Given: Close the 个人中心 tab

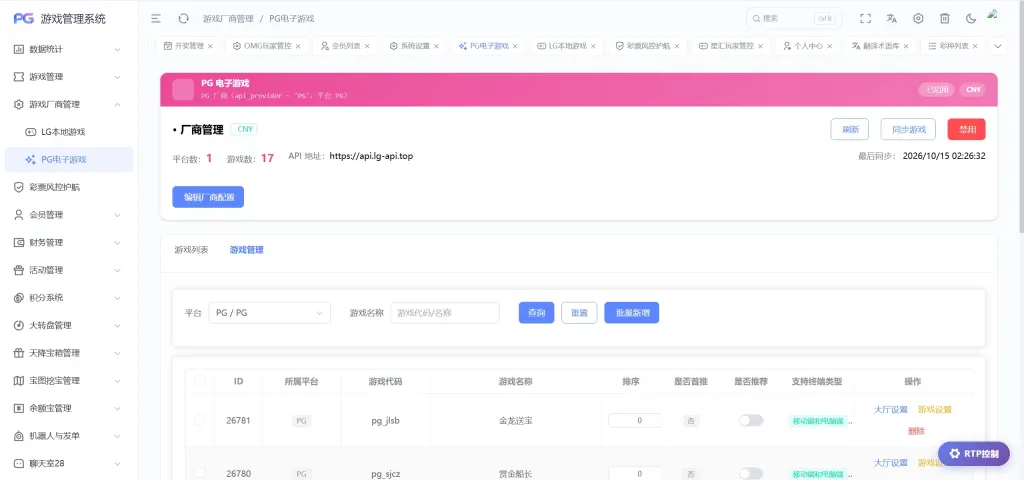Looking at the screenshot, I should point(829,46).
